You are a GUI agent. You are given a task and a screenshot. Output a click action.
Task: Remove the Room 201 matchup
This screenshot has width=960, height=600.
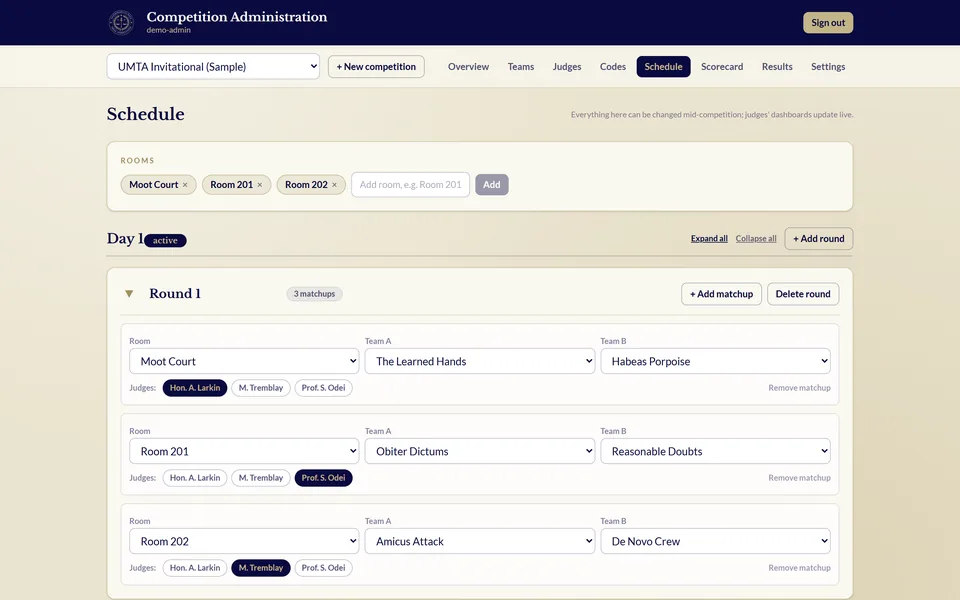(x=799, y=478)
